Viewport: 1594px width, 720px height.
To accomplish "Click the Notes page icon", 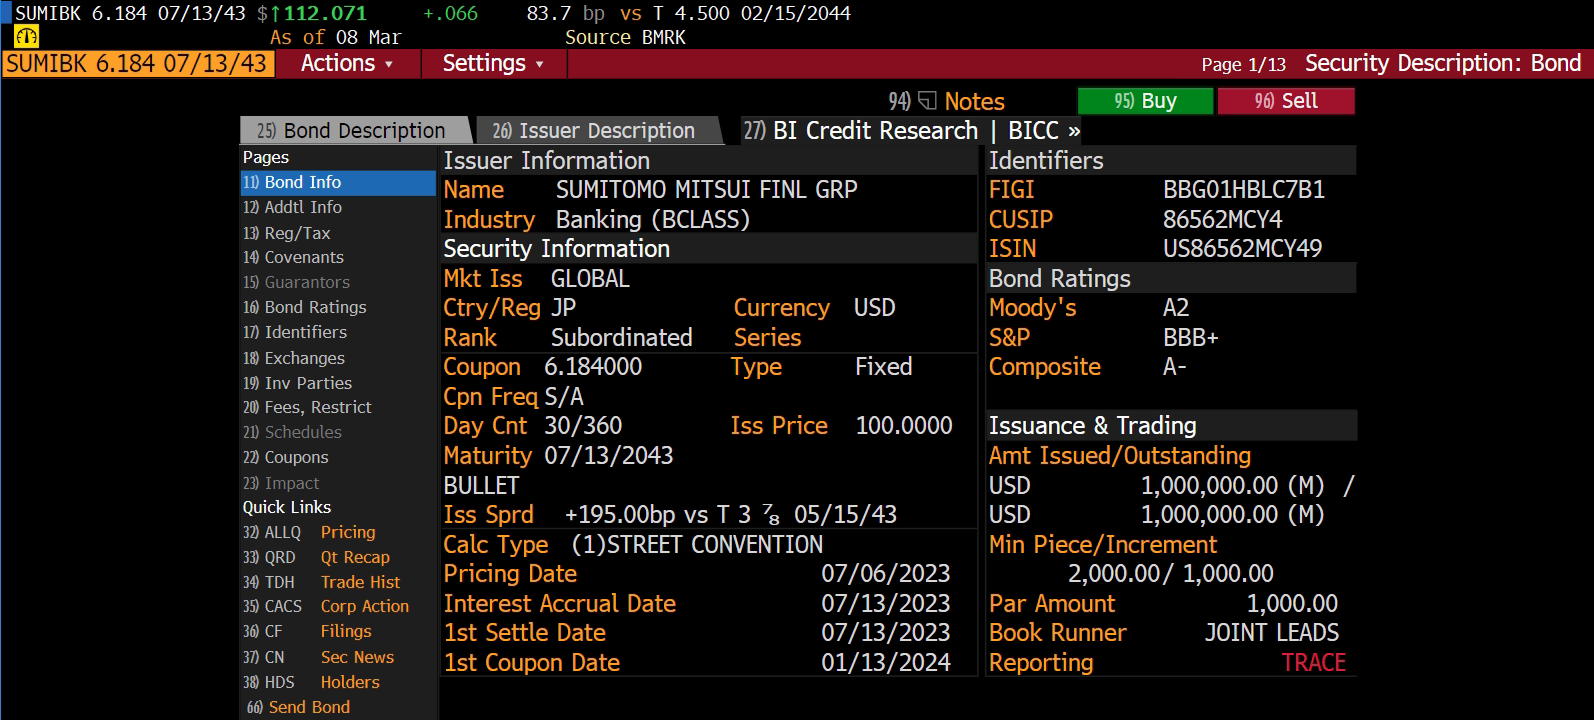I will [x=927, y=101].
